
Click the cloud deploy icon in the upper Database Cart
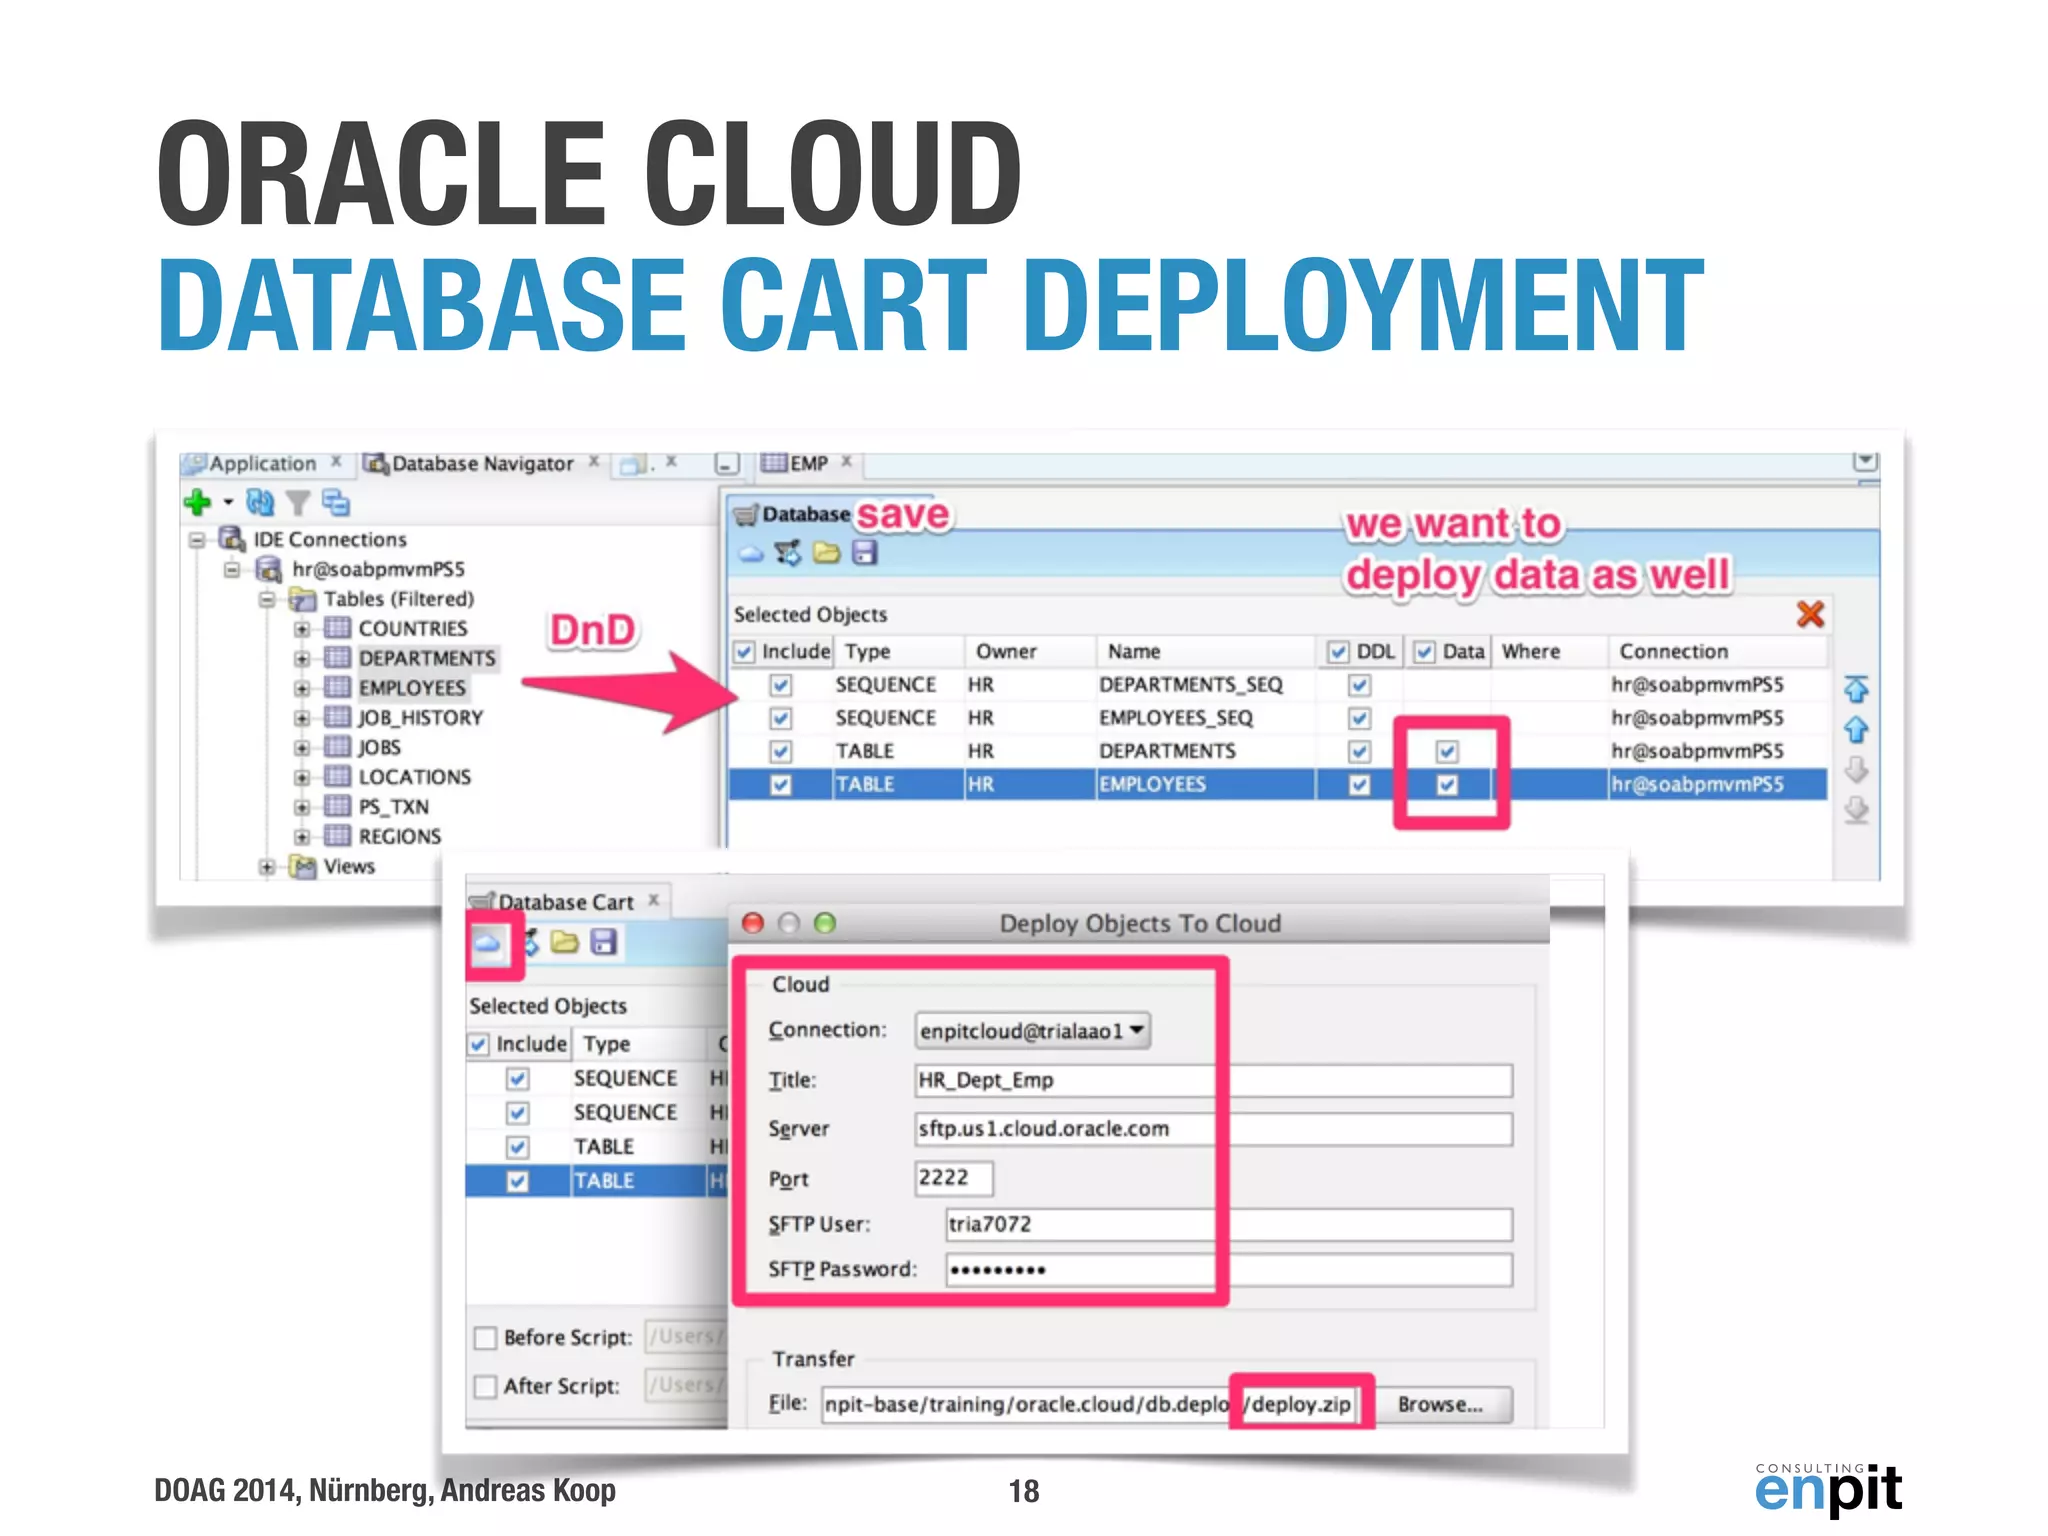[751, 553]
